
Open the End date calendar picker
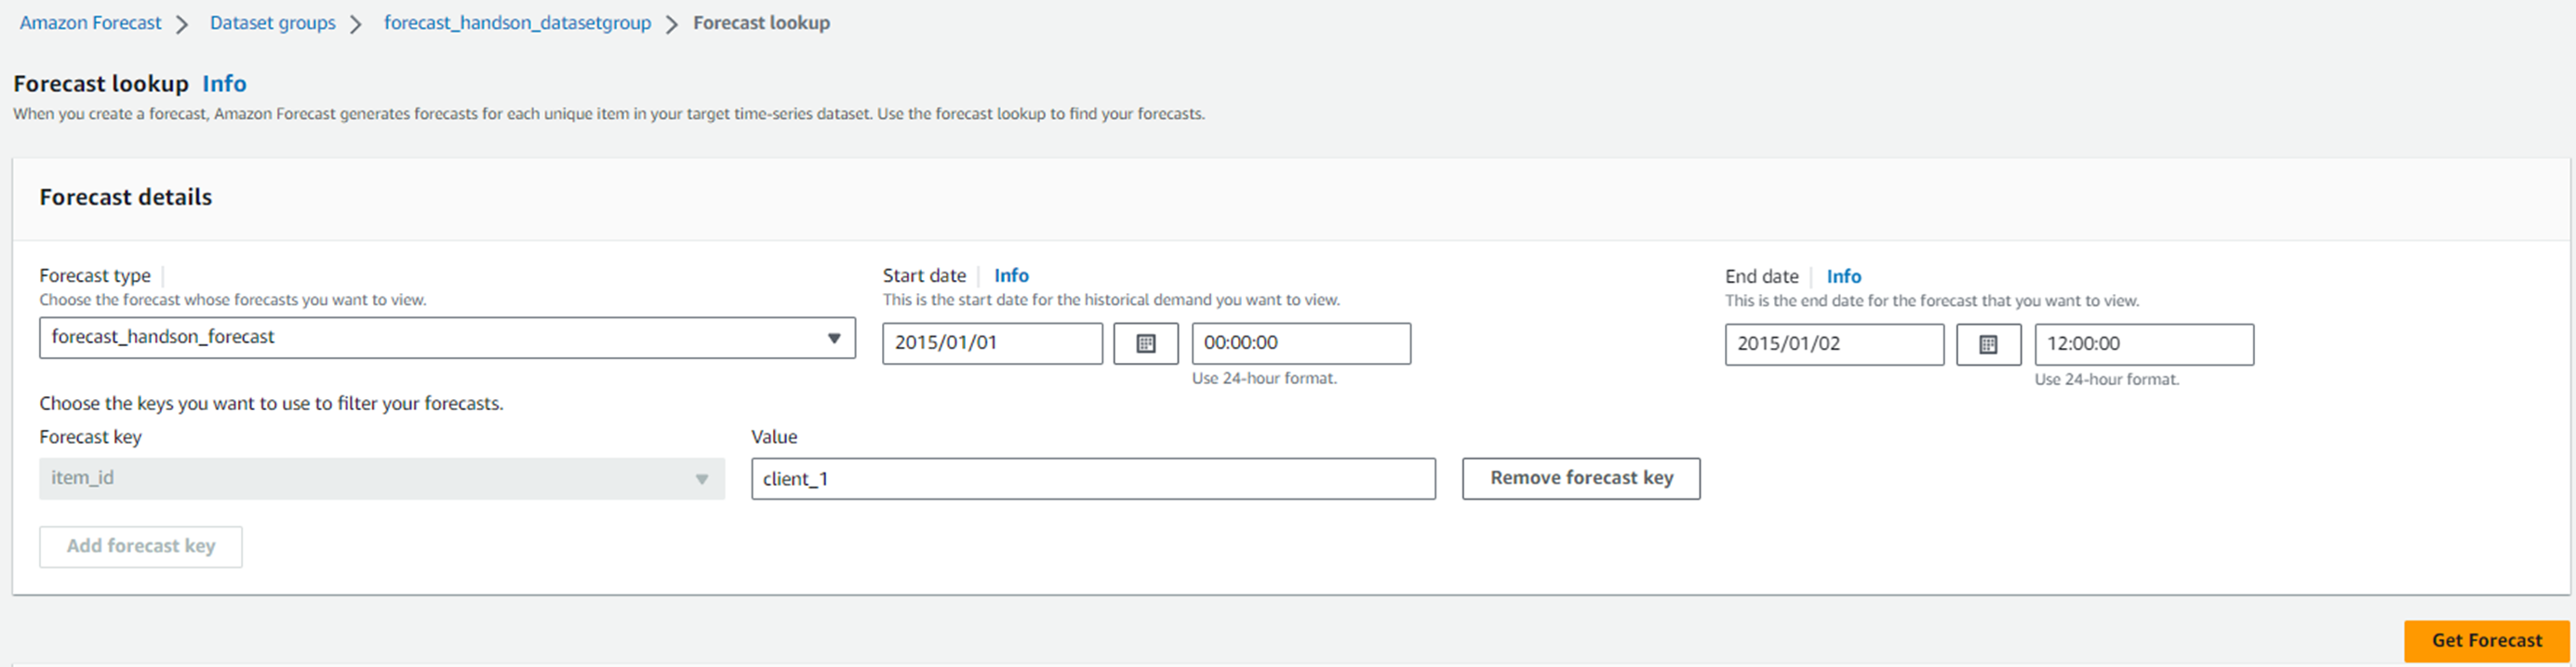pyautogui.click(x=1988, y=344)
